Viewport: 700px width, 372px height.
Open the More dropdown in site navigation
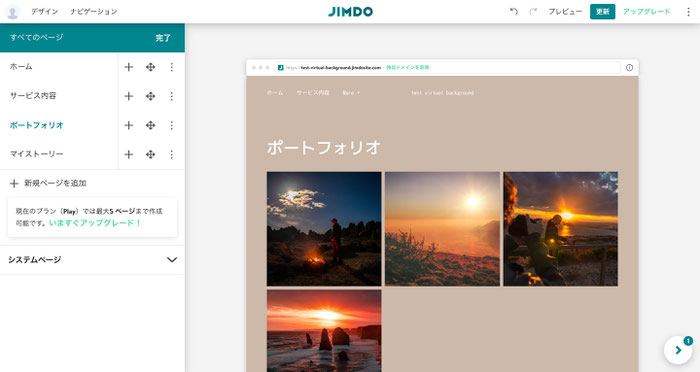pyautogui.click(x=351, y=93)
